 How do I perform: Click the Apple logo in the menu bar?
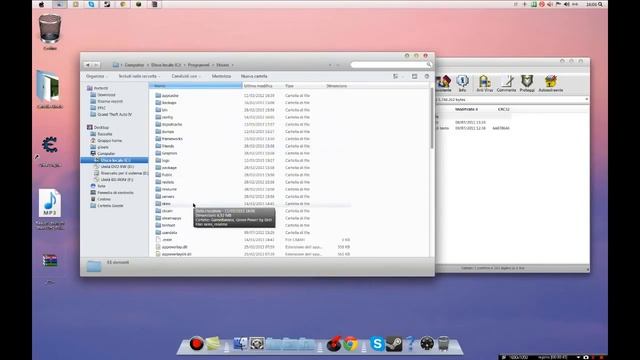[x=42, y=4]
